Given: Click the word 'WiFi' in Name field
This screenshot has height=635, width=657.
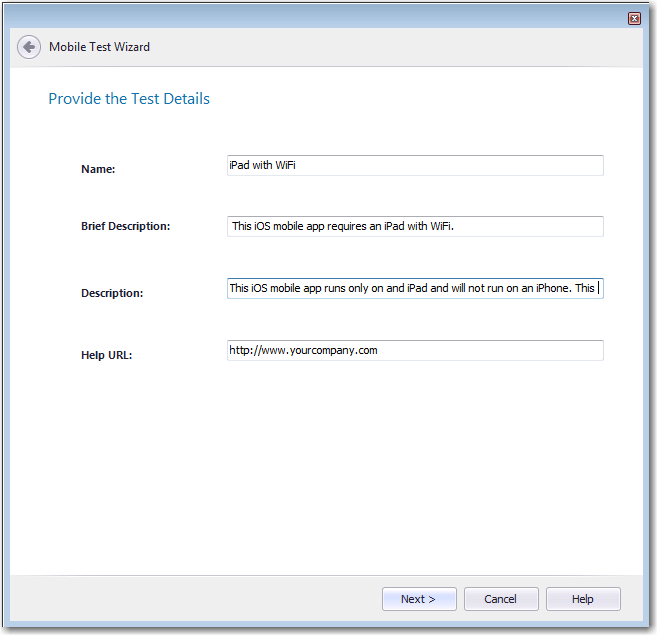Looking at the screenshot, I should coord(285,165).
